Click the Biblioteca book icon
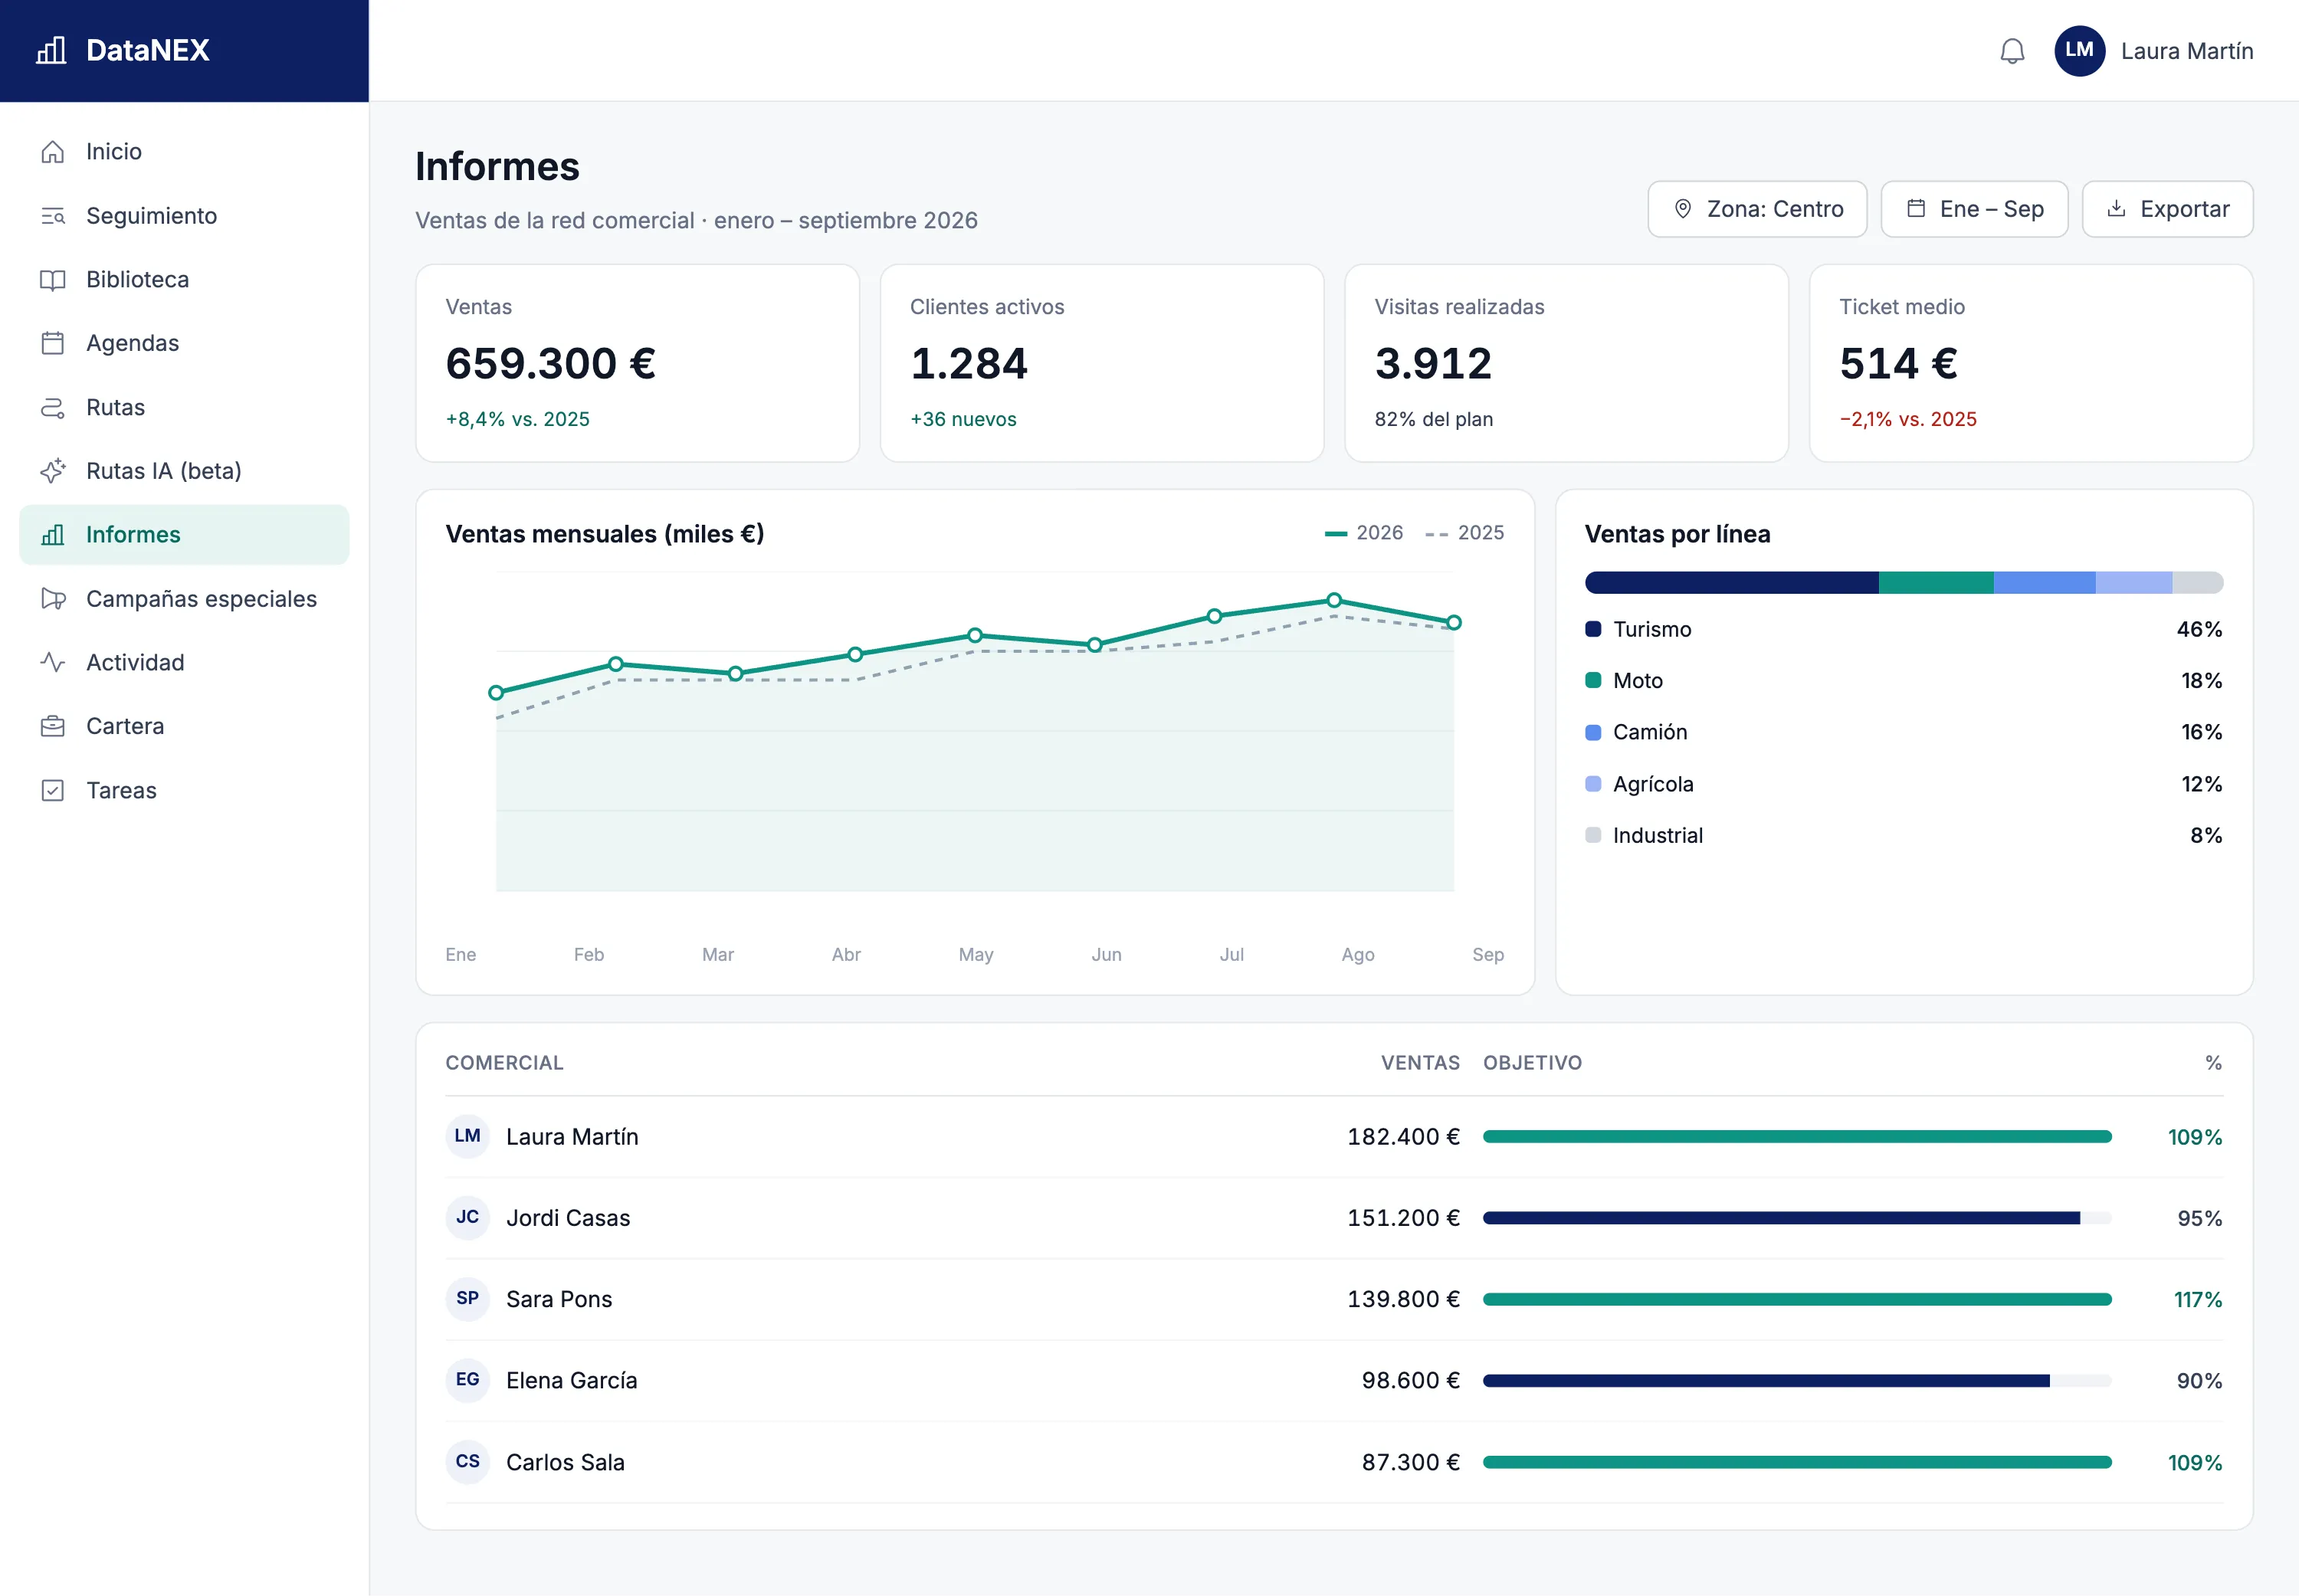This screenshot has height=1596, width=2299. coord(53,279)
